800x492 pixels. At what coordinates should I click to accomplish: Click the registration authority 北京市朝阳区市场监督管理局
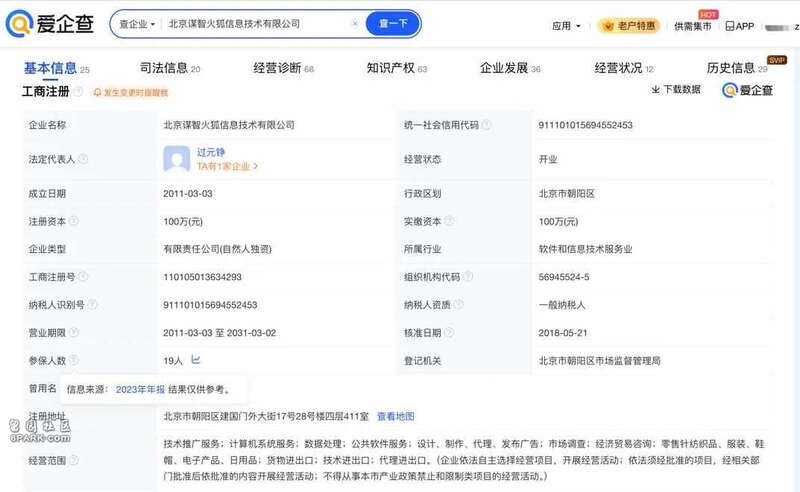point(599,361)
